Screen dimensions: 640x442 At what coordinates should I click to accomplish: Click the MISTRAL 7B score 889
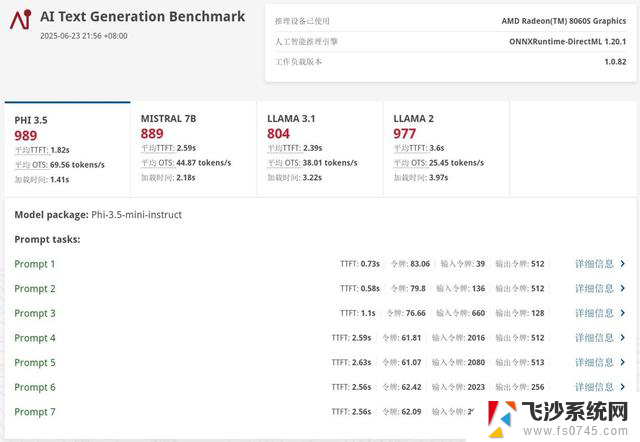point(152,133)
